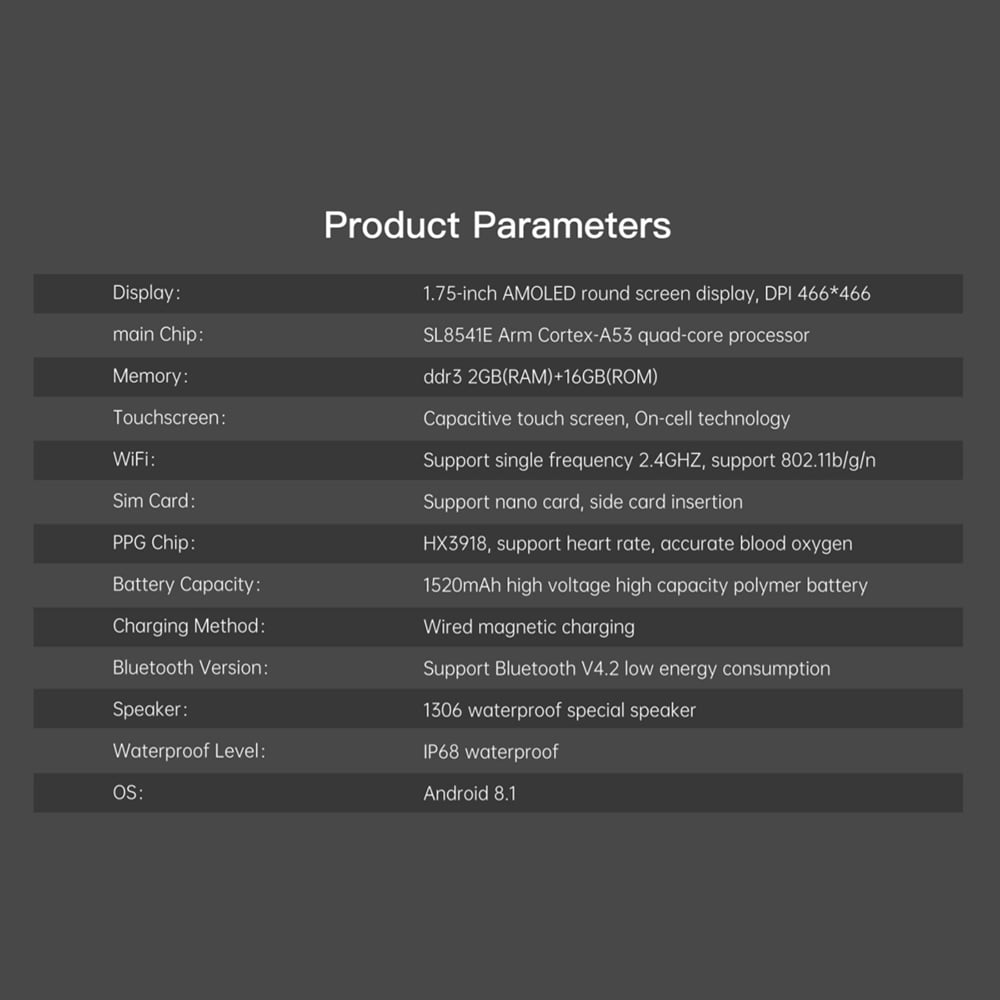Click the ddr3 2GB RAM specification

point(540,376)
